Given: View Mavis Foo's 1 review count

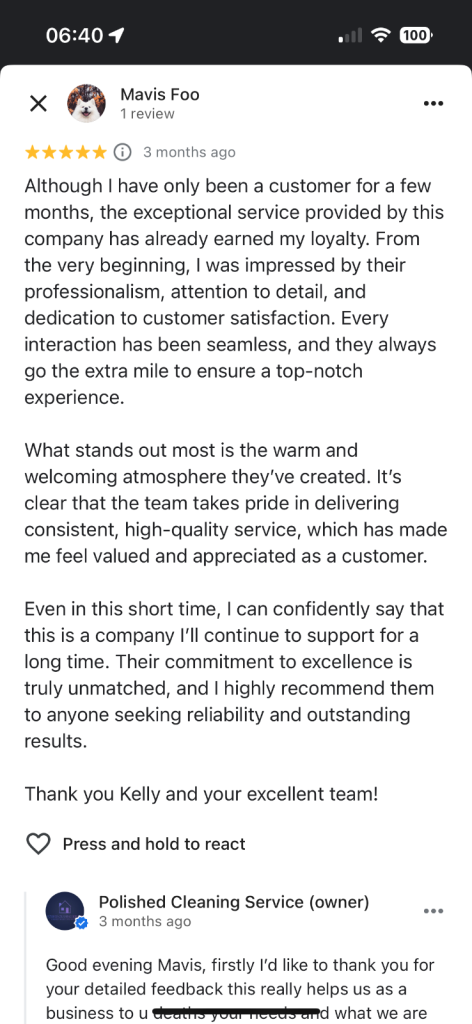Looking at the screenshot, I should [147, 114].
